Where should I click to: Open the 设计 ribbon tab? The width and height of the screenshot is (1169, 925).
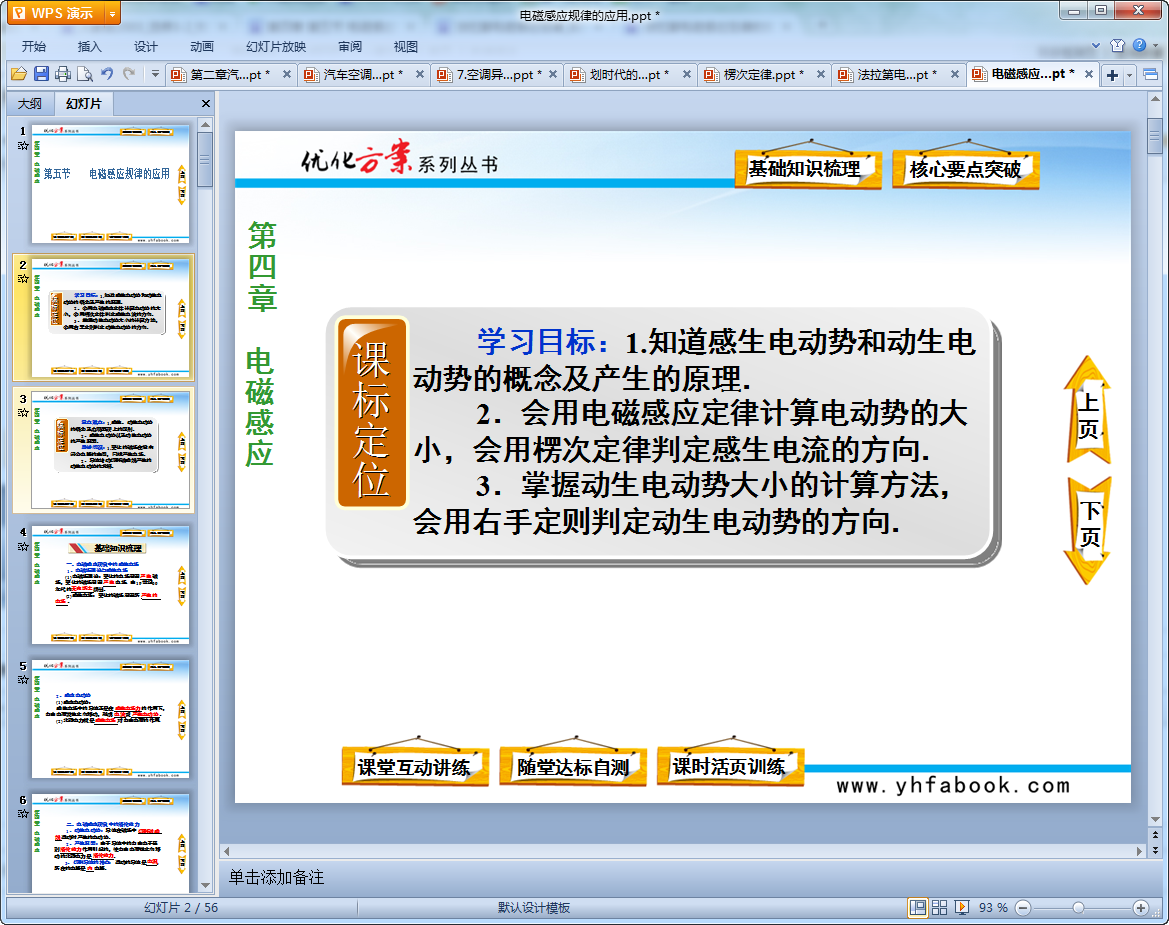[x=145, y=46]
